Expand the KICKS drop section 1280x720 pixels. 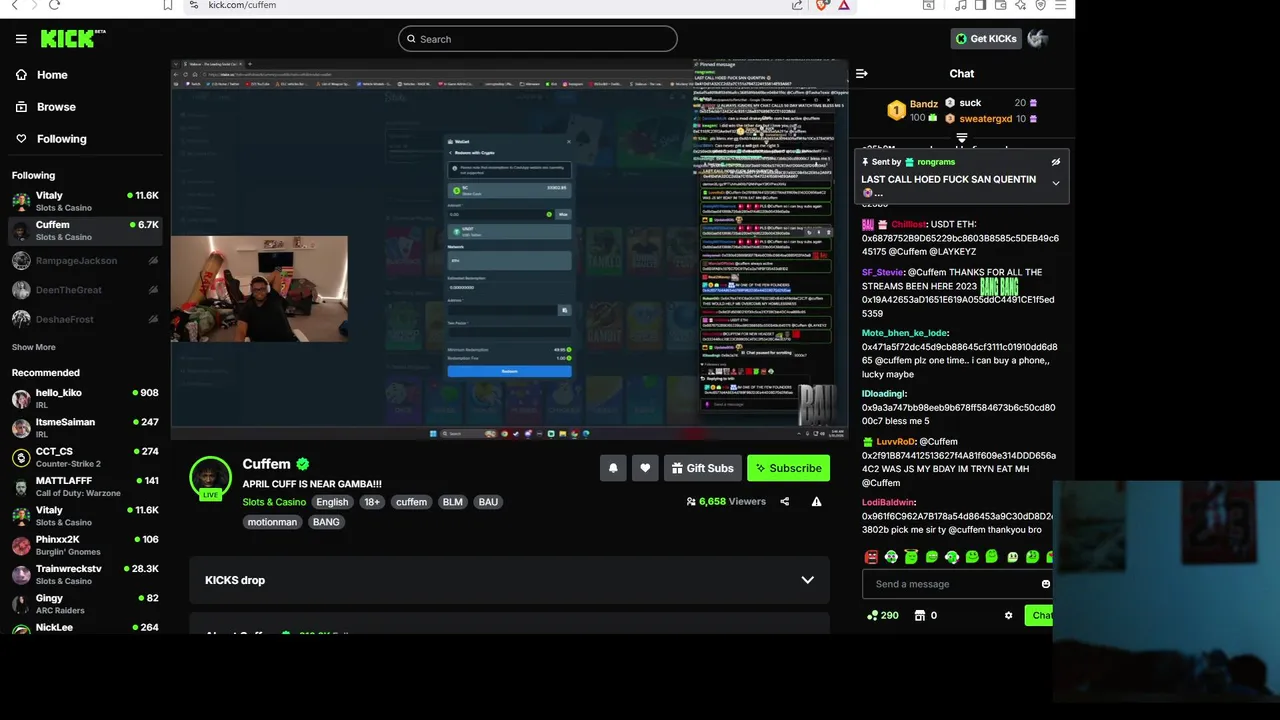coord(509,580)
